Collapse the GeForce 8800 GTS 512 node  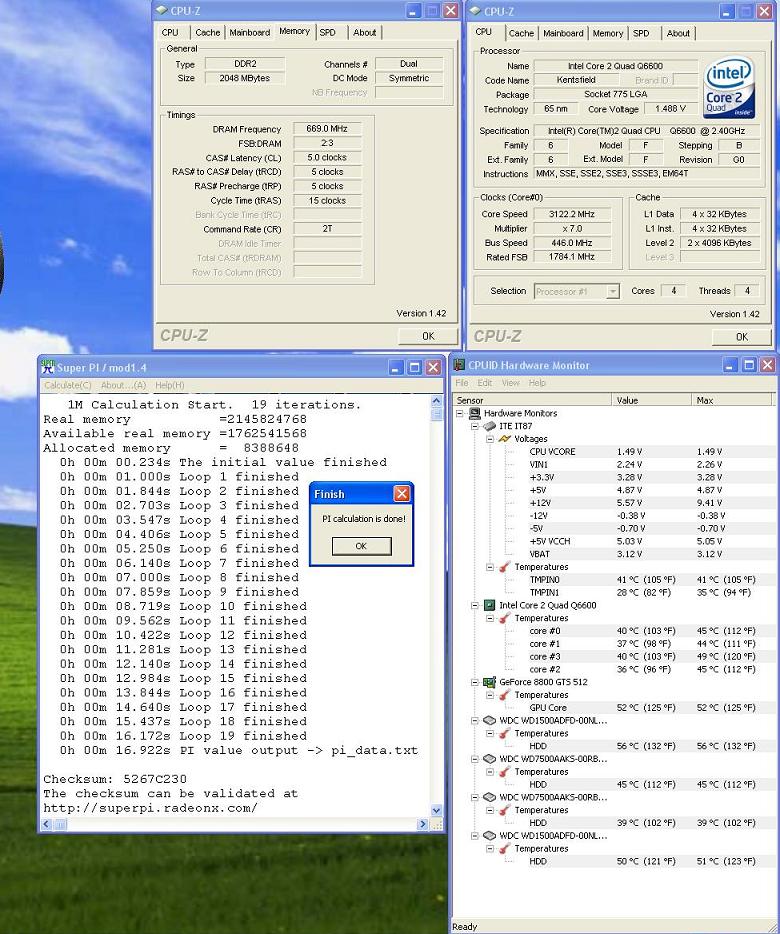475,682
